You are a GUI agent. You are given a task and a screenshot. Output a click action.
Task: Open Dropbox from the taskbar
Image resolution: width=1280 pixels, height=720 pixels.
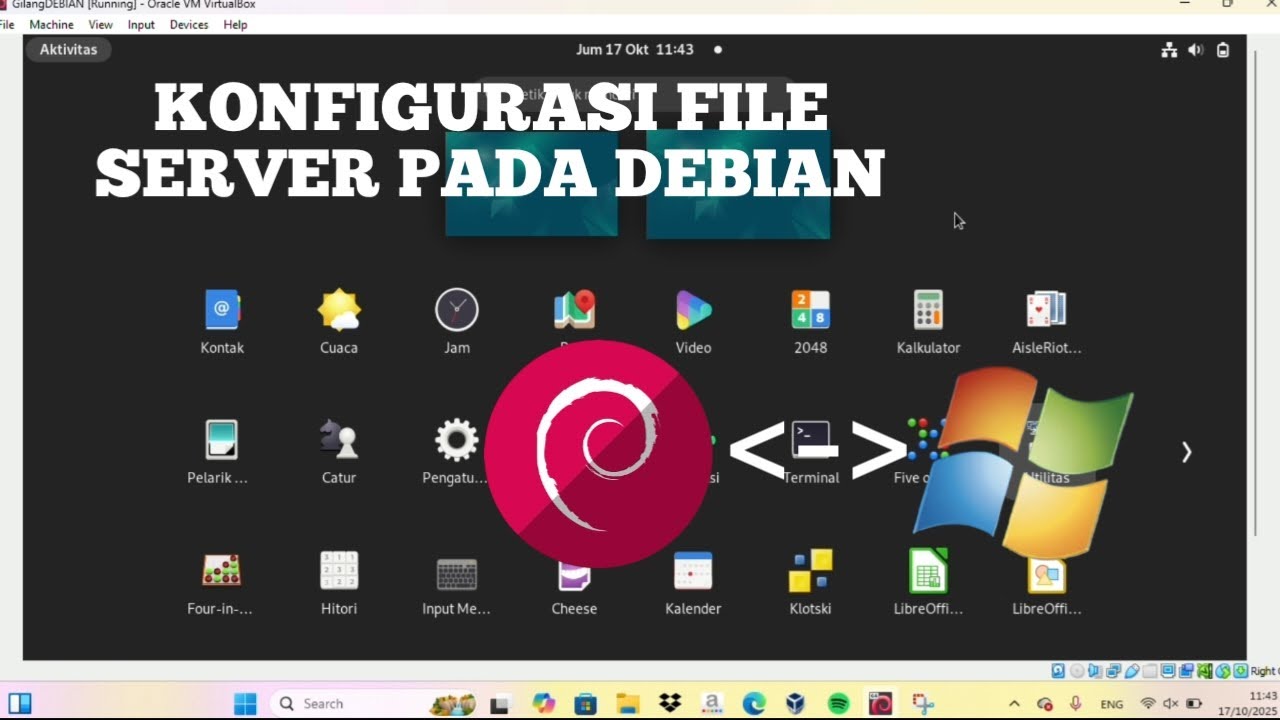pyautogui.click(x=670, y=704)
